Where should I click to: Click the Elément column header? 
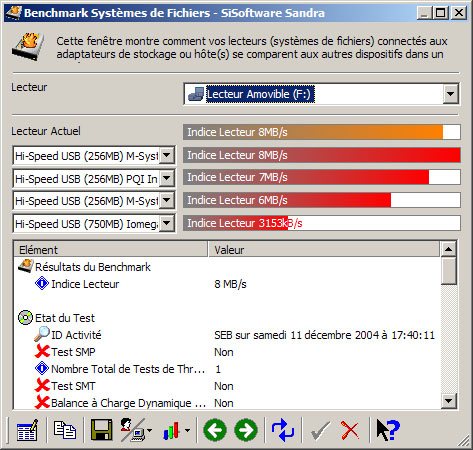(111, 250)
